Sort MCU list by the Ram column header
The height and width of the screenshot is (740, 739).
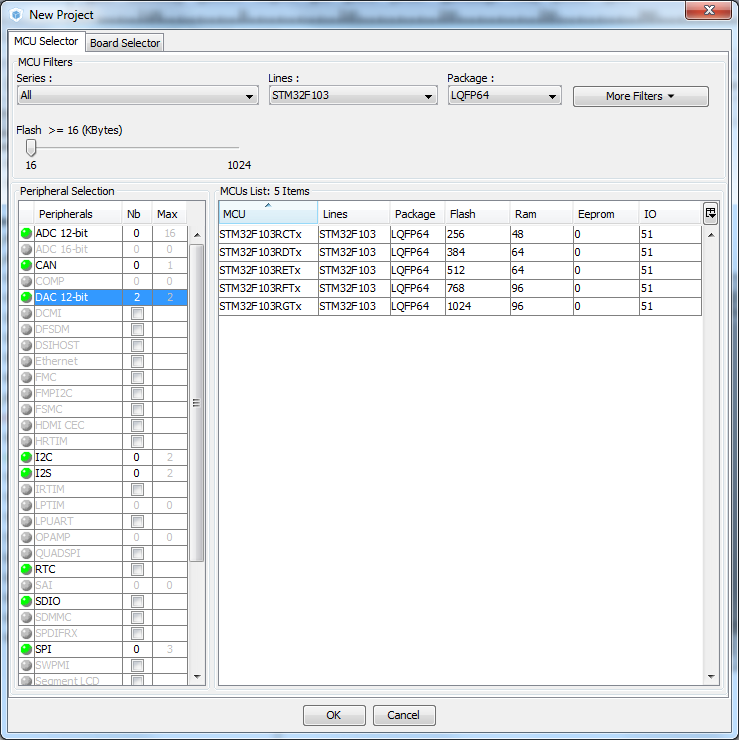[542, 214]
